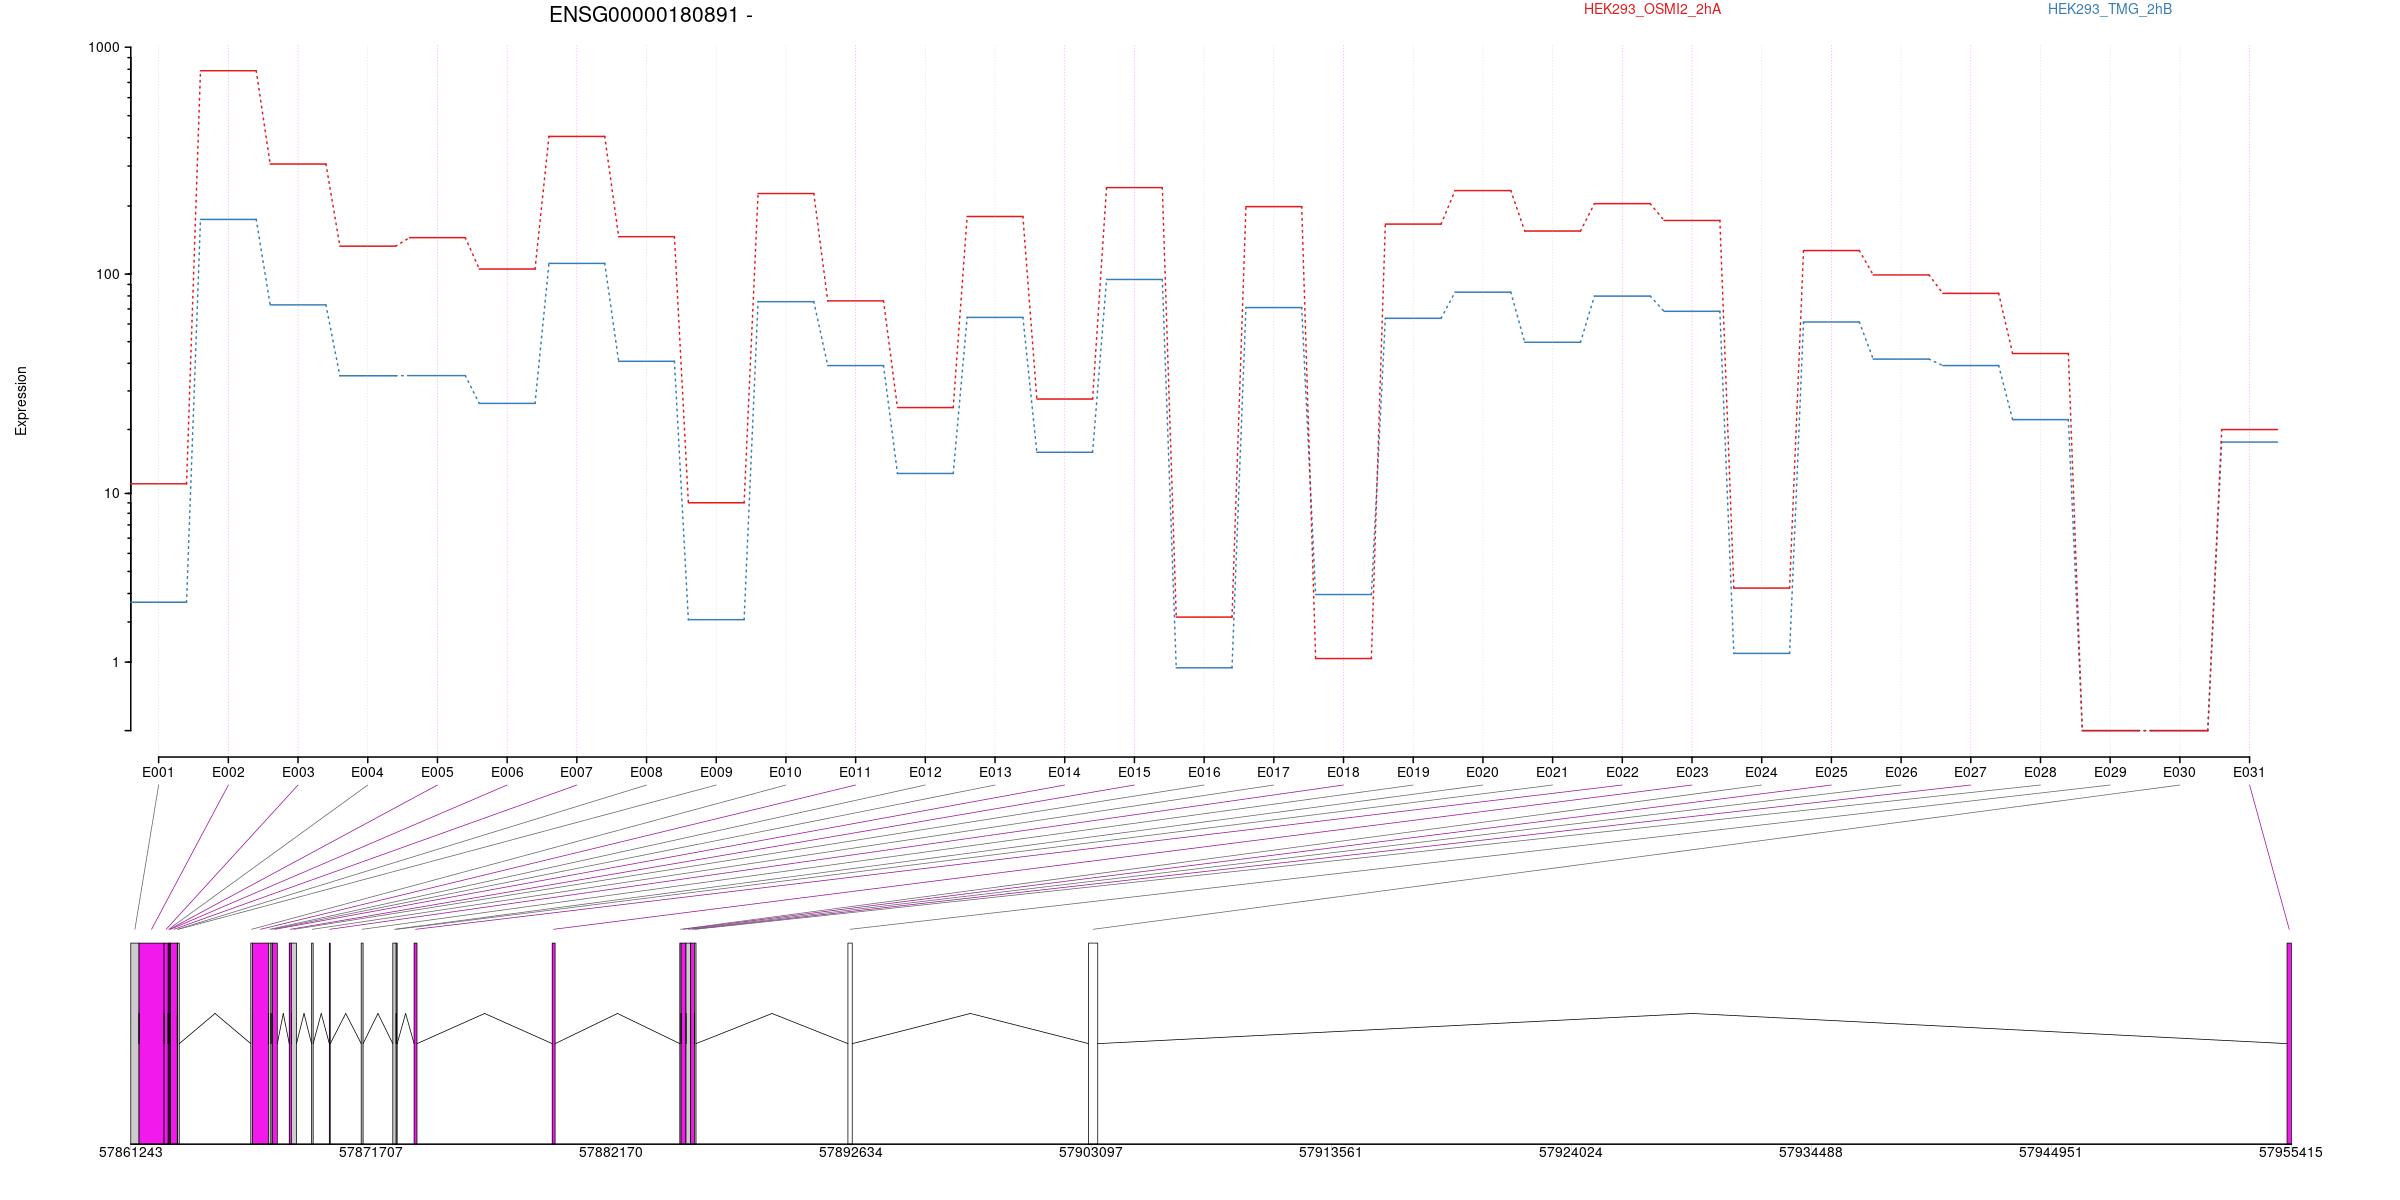Click exon label E001
The image size is (2400, 1200).
tap(158, 772)
